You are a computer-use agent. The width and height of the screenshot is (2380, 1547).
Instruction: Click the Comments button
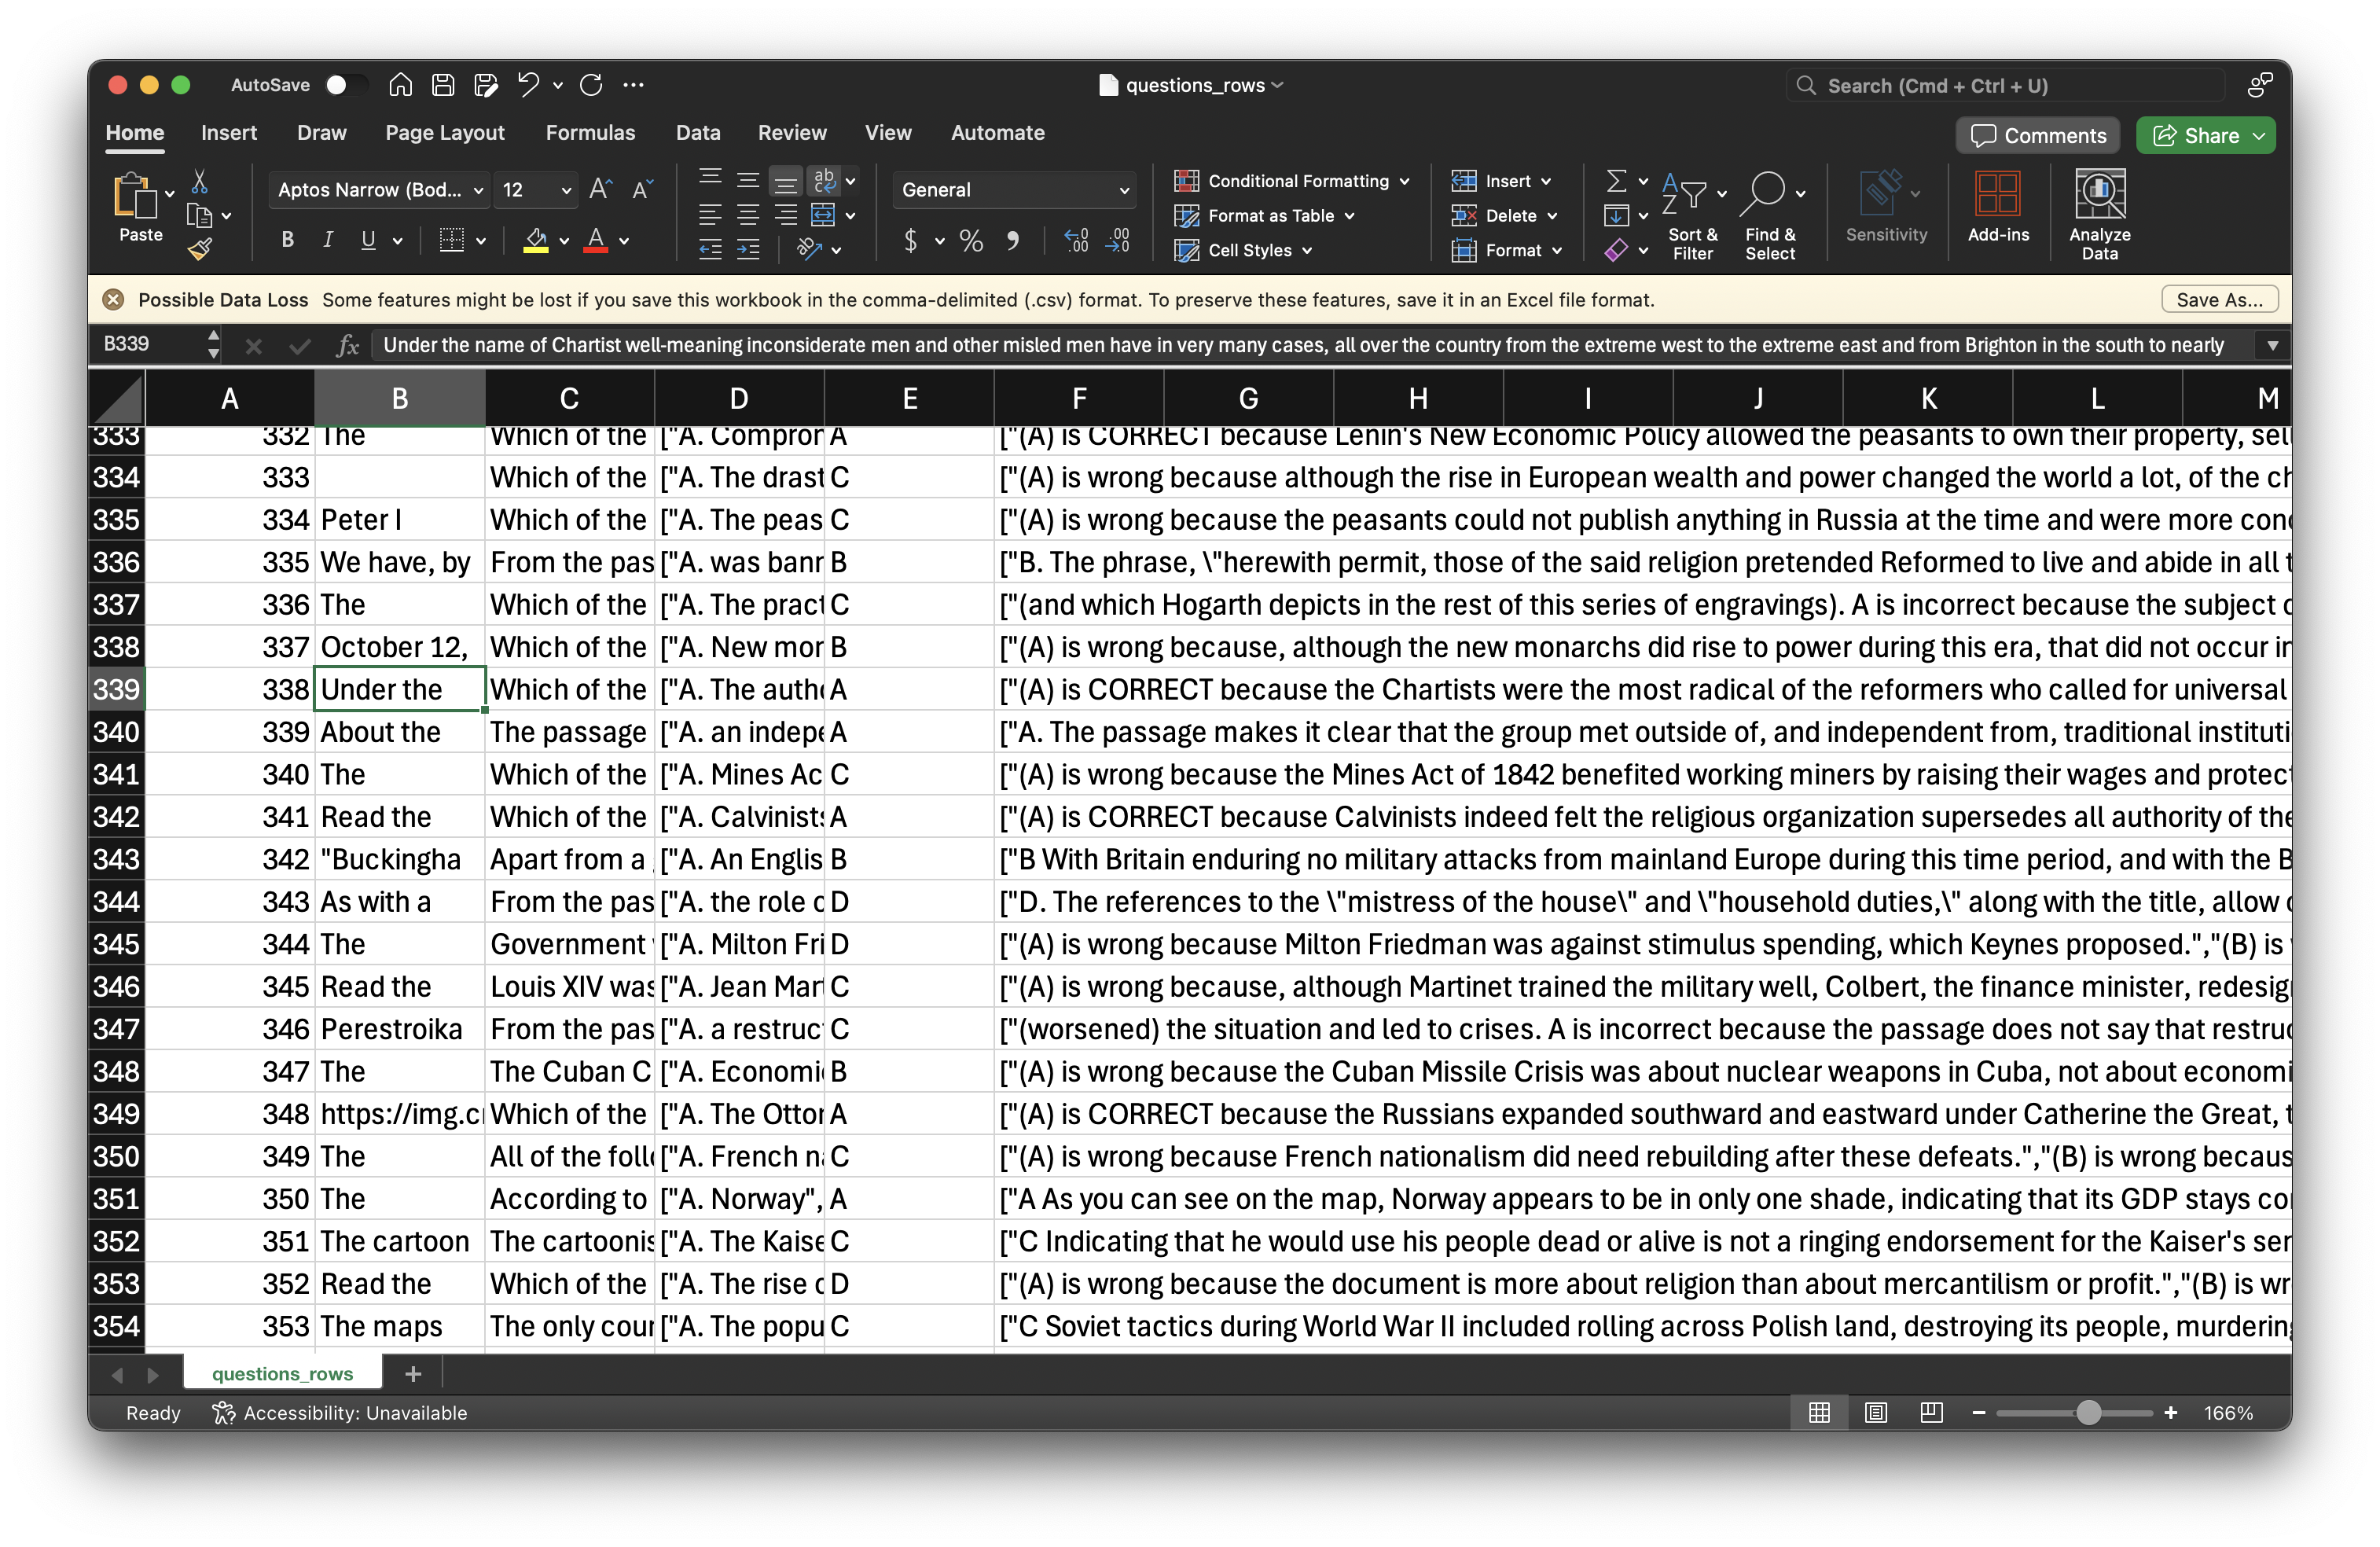[x=2038, y=136]
